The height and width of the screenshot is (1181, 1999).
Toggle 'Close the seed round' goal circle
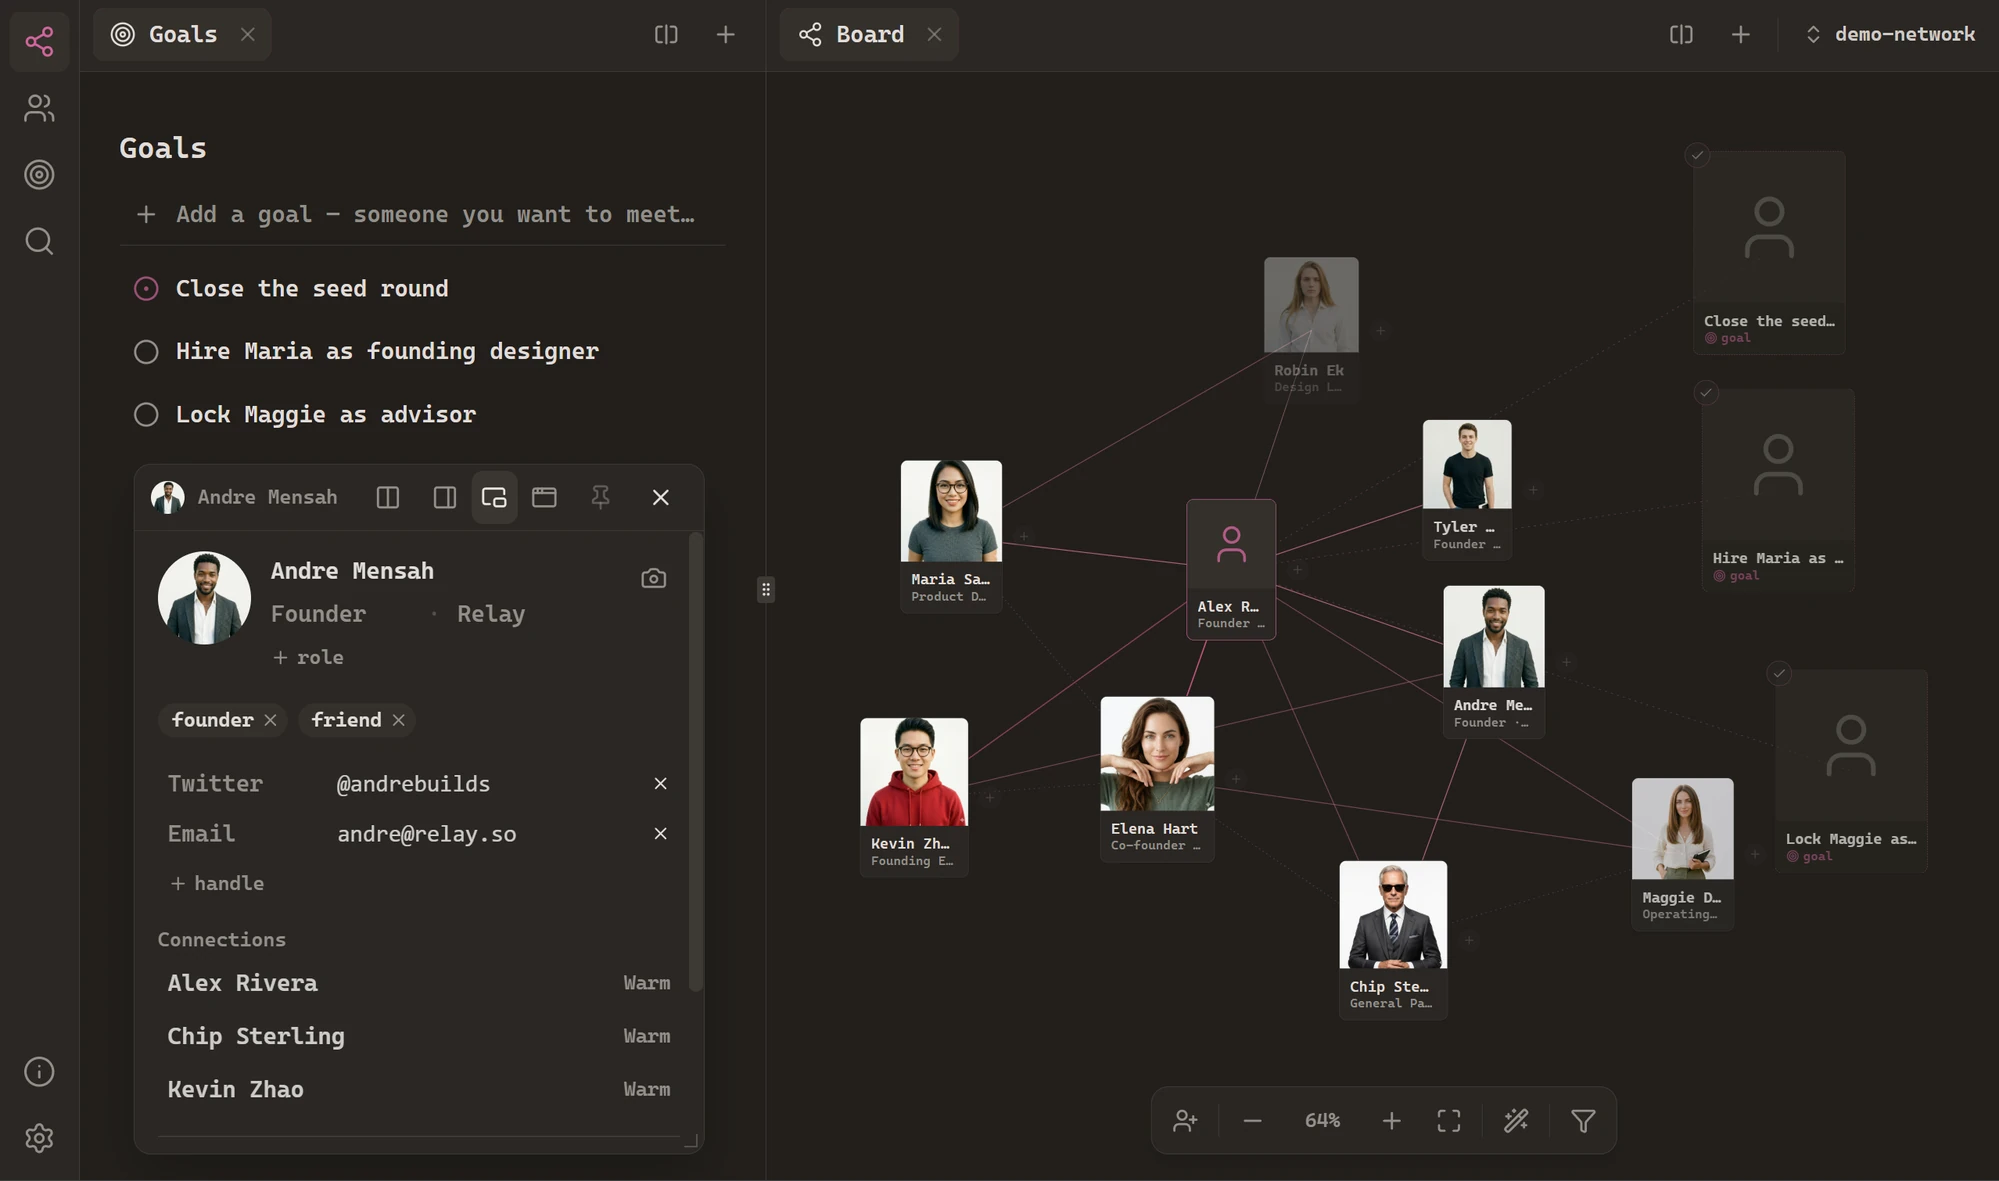[146, 289]
